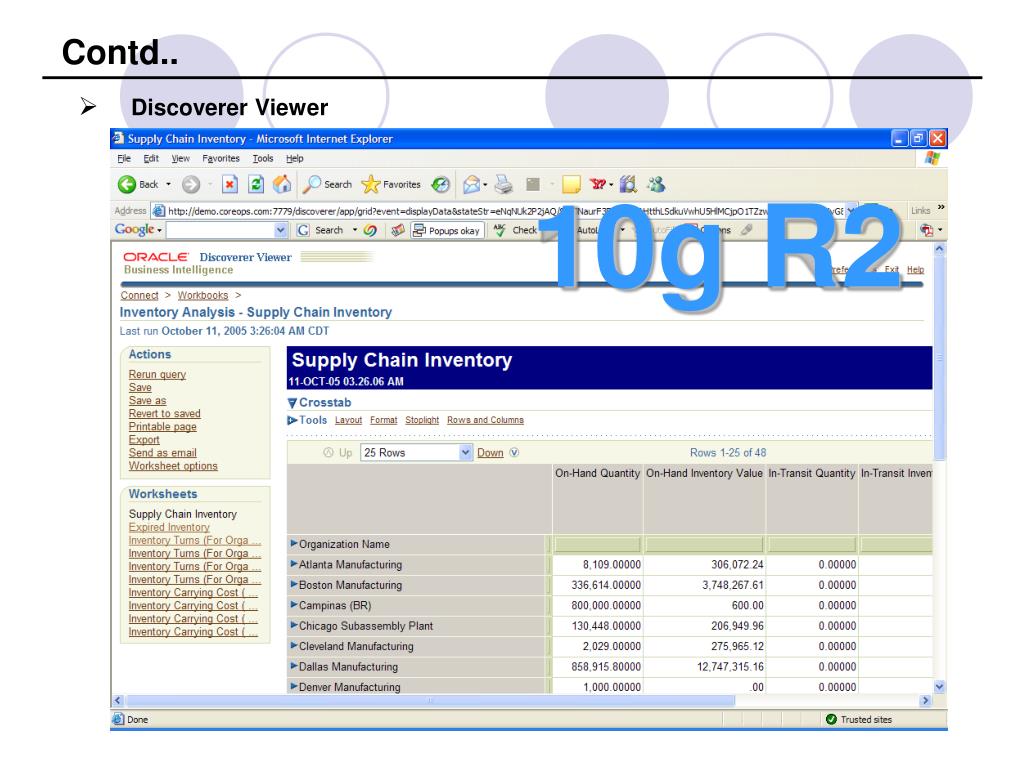Click the horizontal scrollbar right arrow

(x=925, y=701)
